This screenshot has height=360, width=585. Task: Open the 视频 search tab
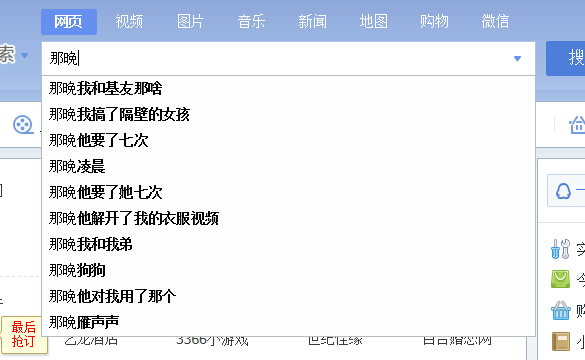click(129, 22)
